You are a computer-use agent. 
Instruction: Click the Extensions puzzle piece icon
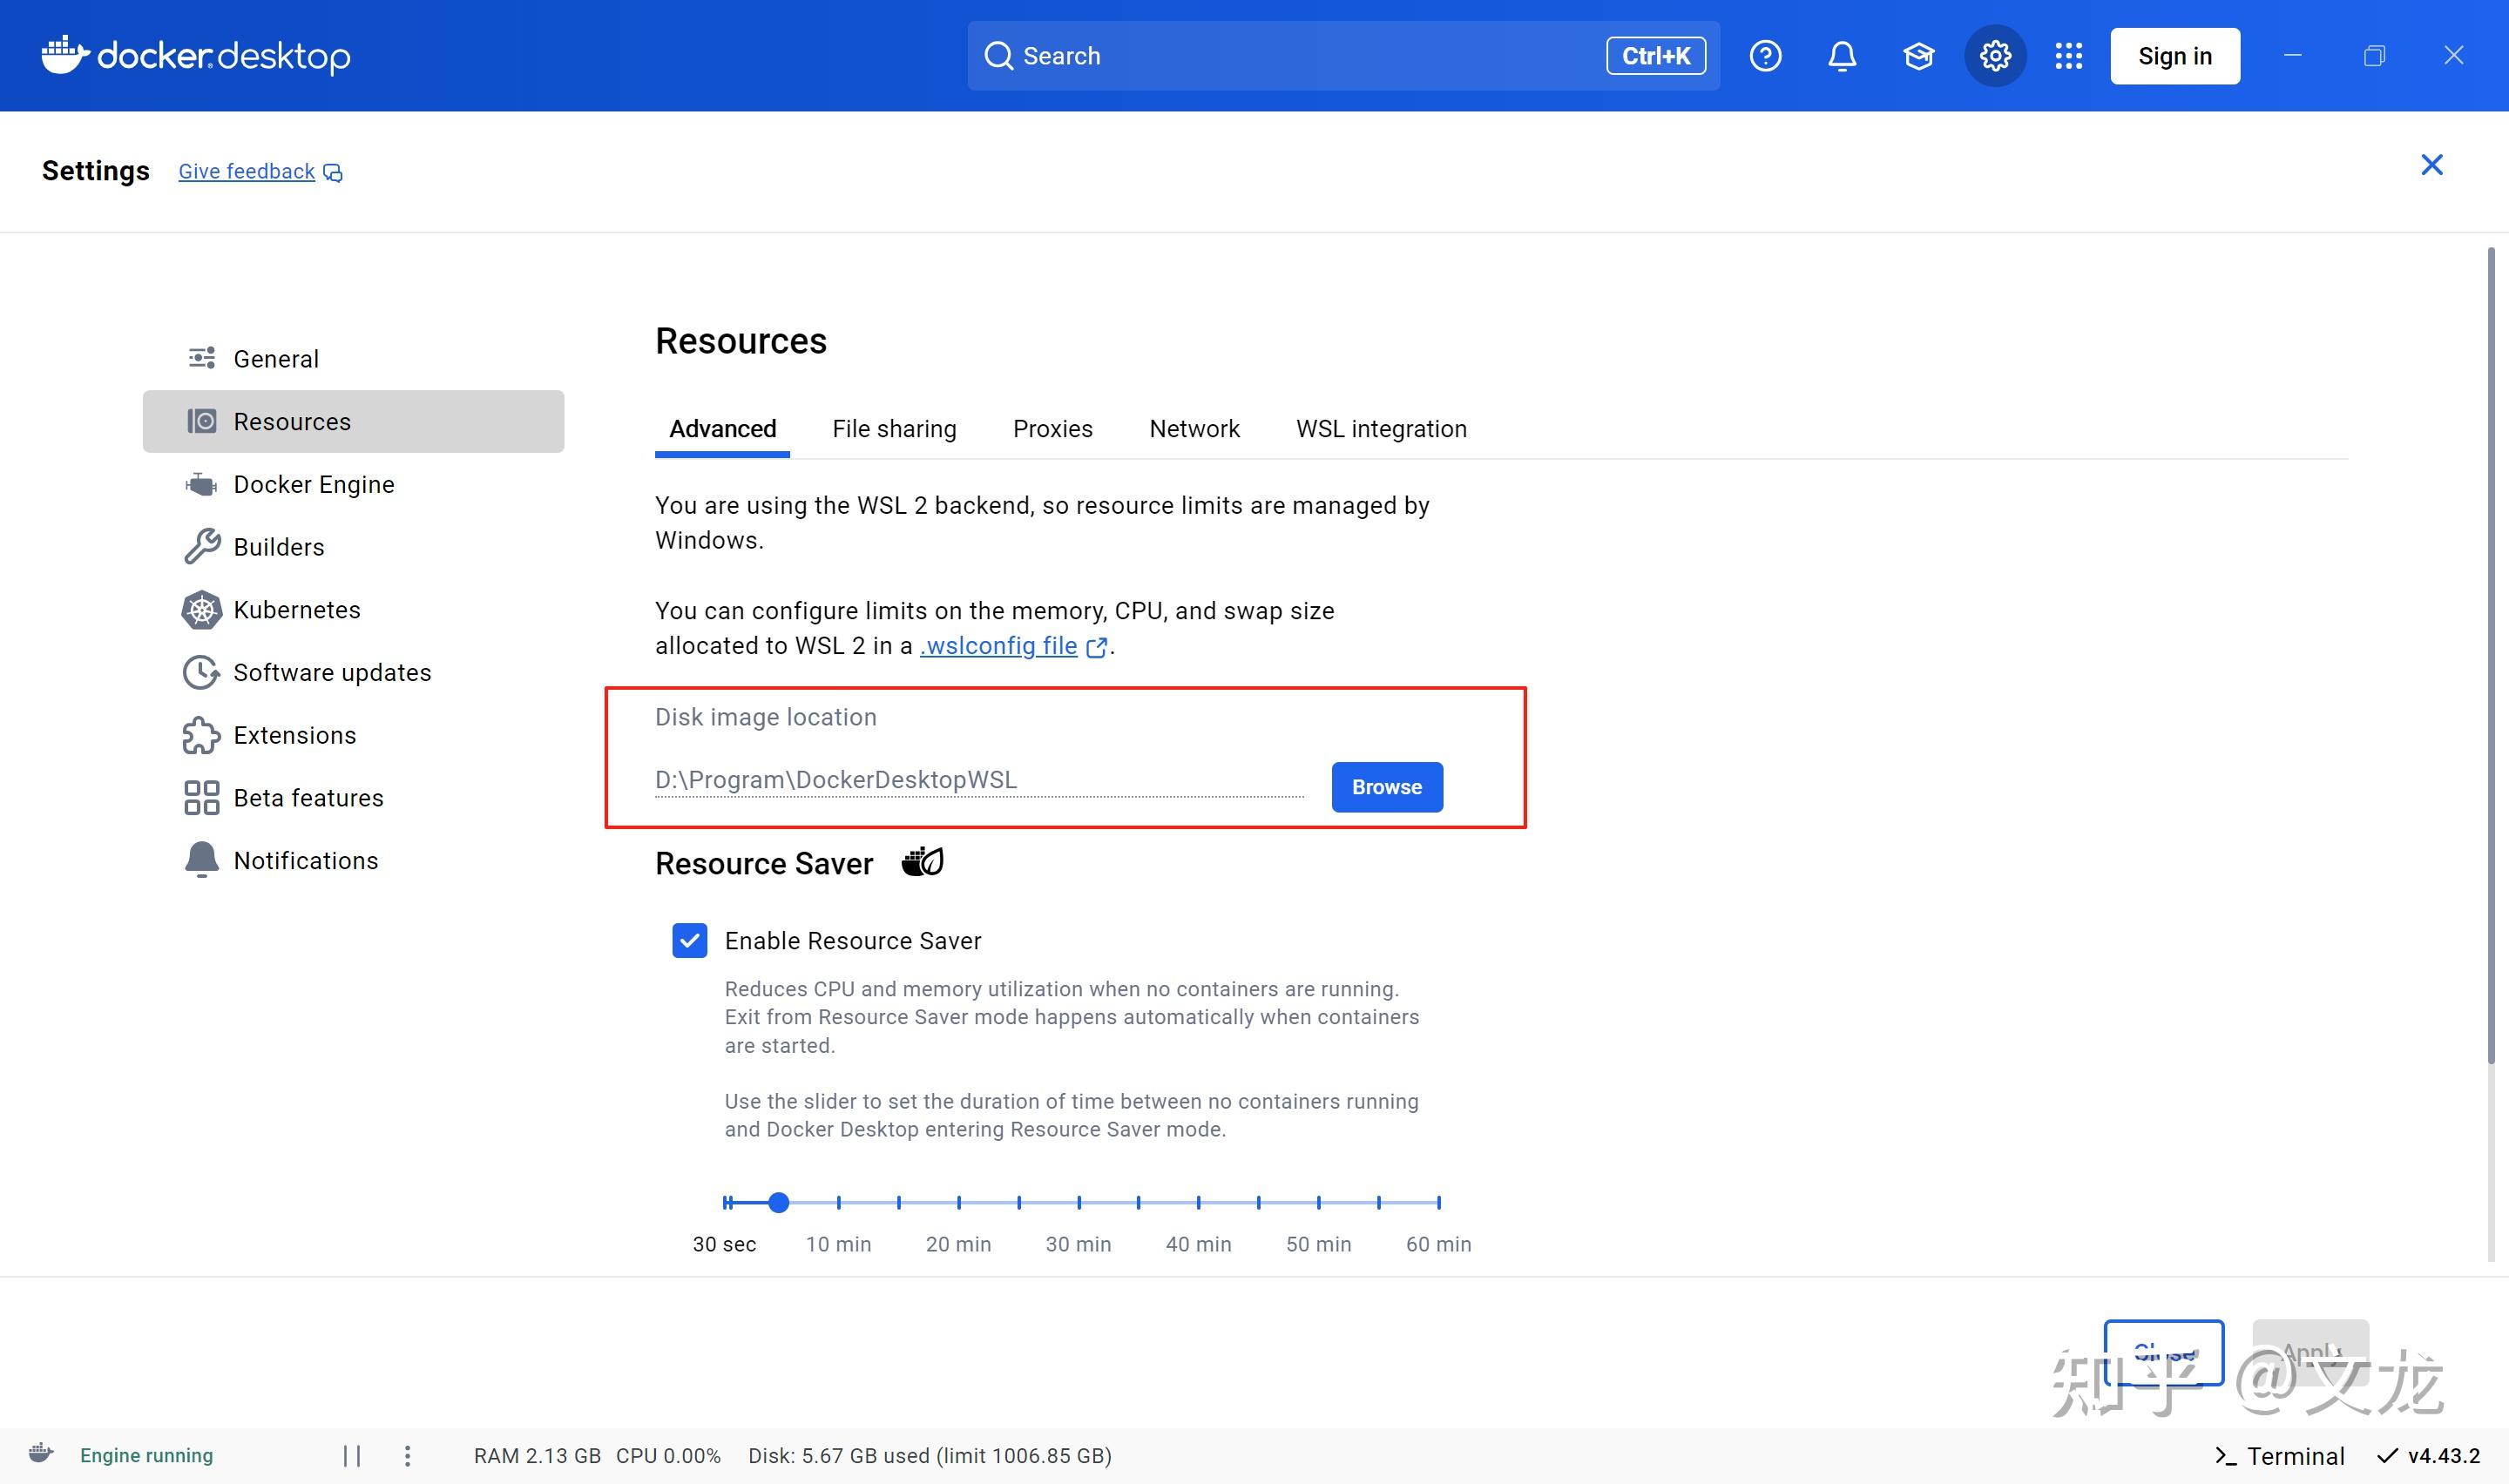[202, 735]
